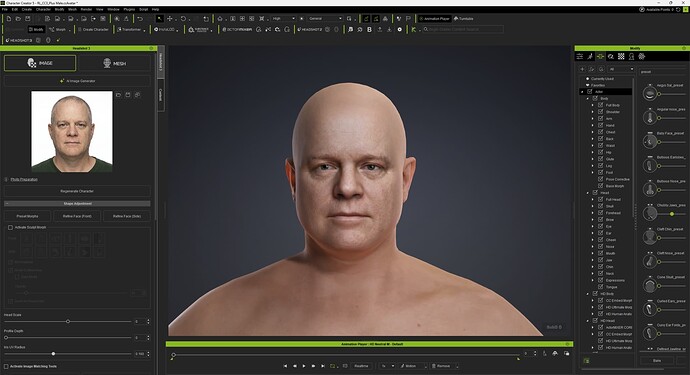Screen dimensions: 690x375
Task: Click the load image folder icon beside photo
Action: [x=118, y=95]
